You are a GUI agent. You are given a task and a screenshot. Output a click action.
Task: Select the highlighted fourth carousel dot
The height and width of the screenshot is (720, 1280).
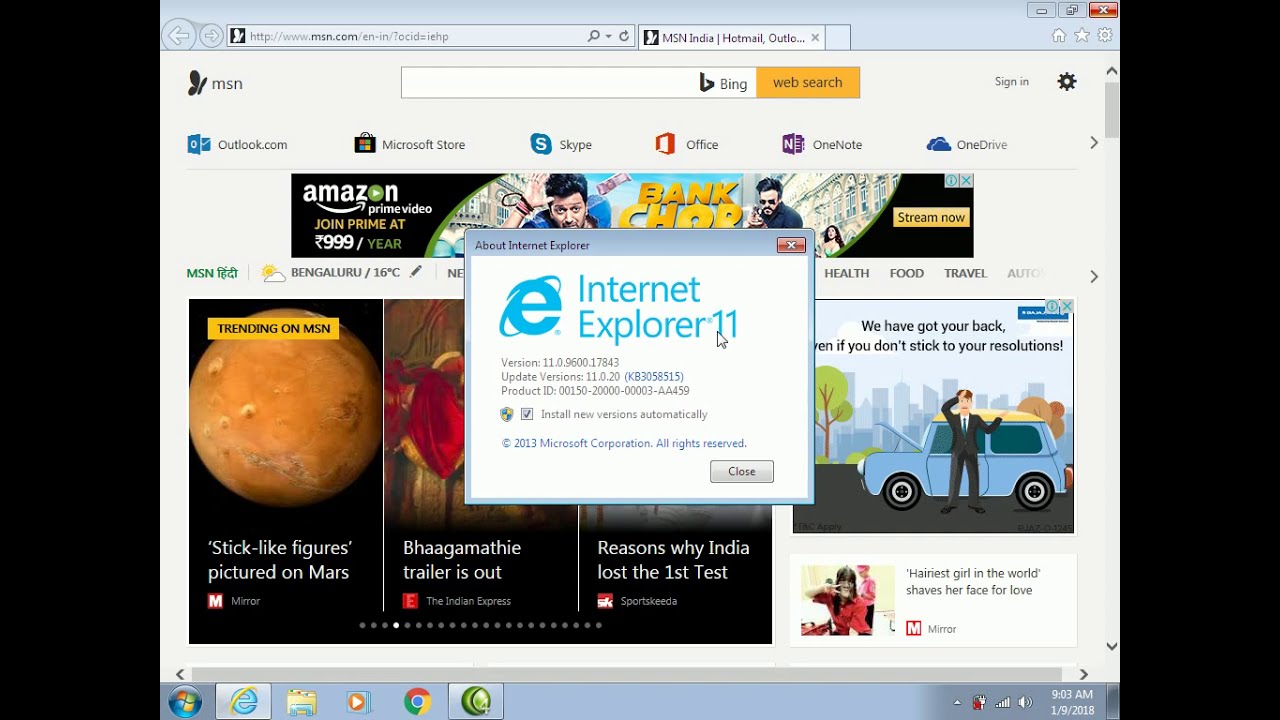pos(396,625)
